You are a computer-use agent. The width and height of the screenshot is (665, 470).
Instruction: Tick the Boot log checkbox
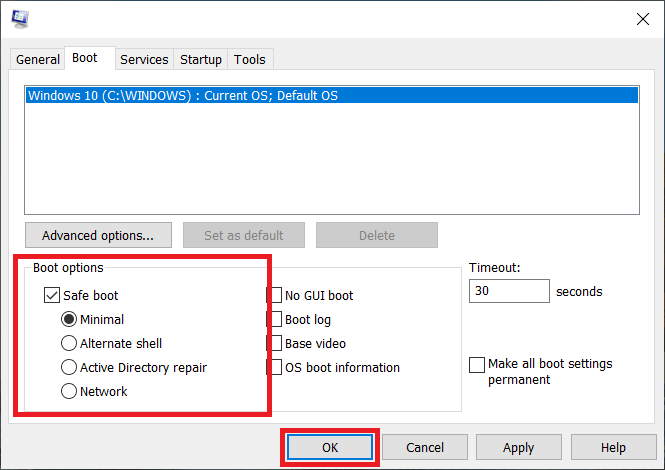275,320
